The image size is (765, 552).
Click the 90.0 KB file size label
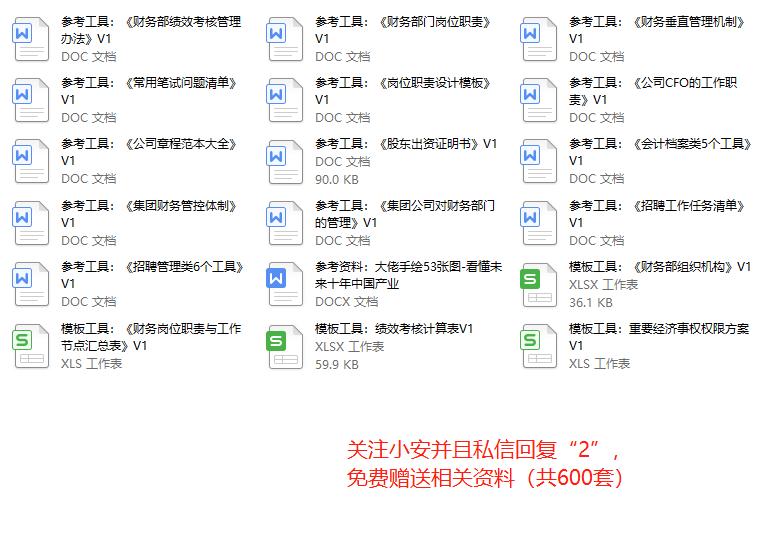pyautogui.click(x=337, y=180)
